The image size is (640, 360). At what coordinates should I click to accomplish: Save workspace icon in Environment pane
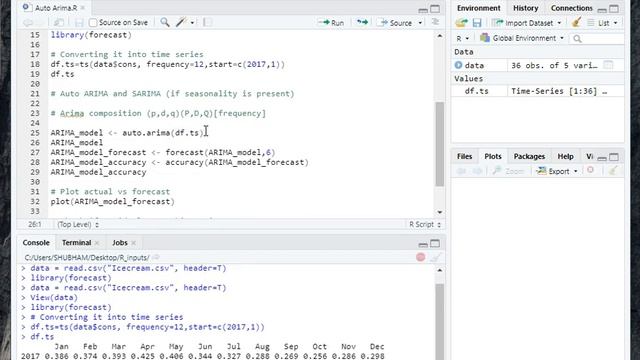477,23
